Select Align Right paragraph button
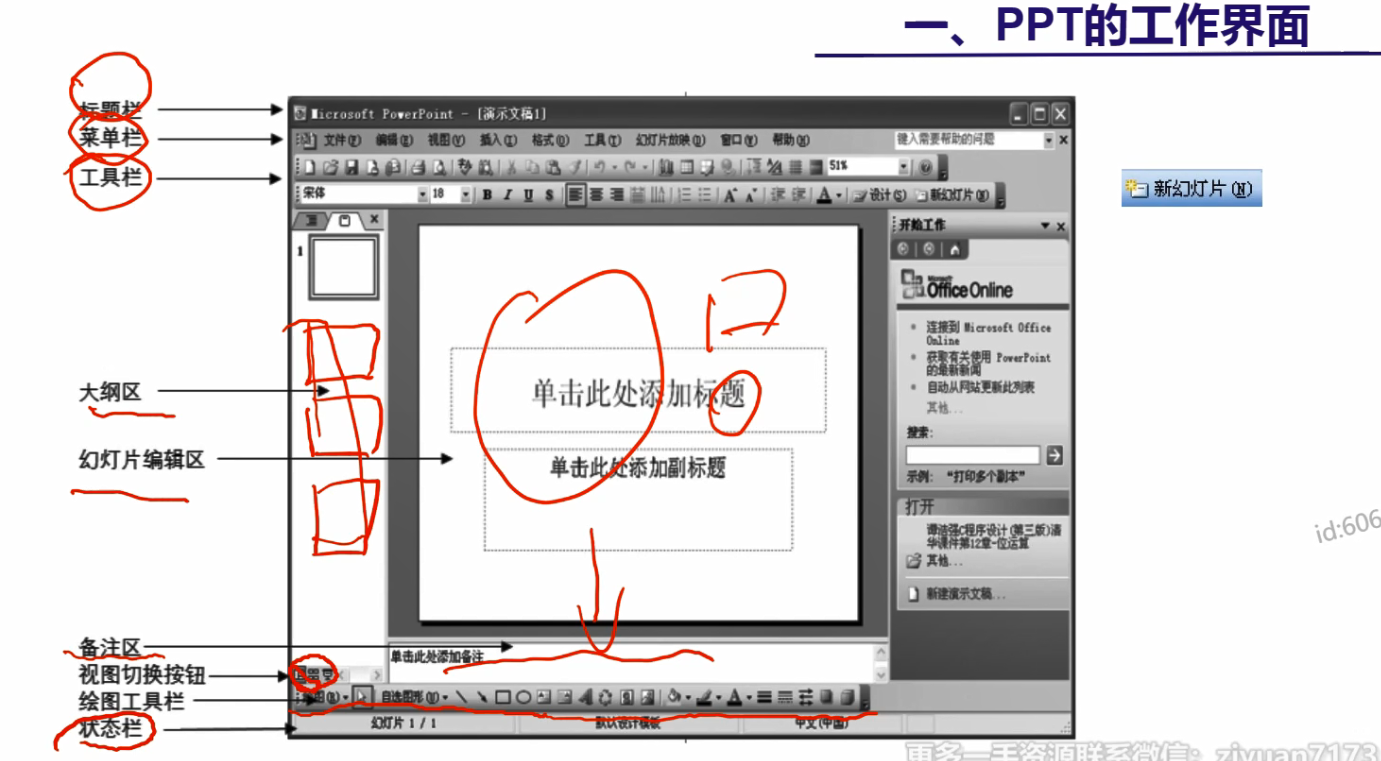Viewport: 1381px width, 761px height. (x=616, y=194)
